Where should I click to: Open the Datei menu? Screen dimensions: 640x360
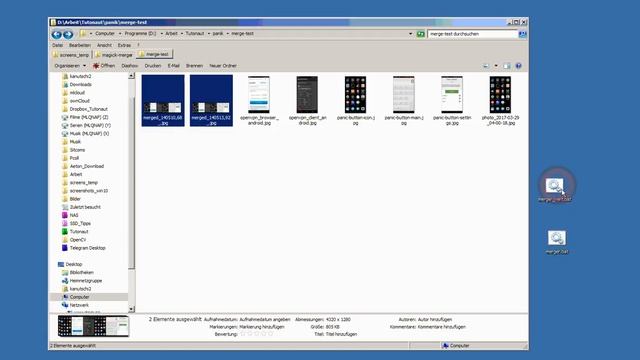(x=58, y=45)
